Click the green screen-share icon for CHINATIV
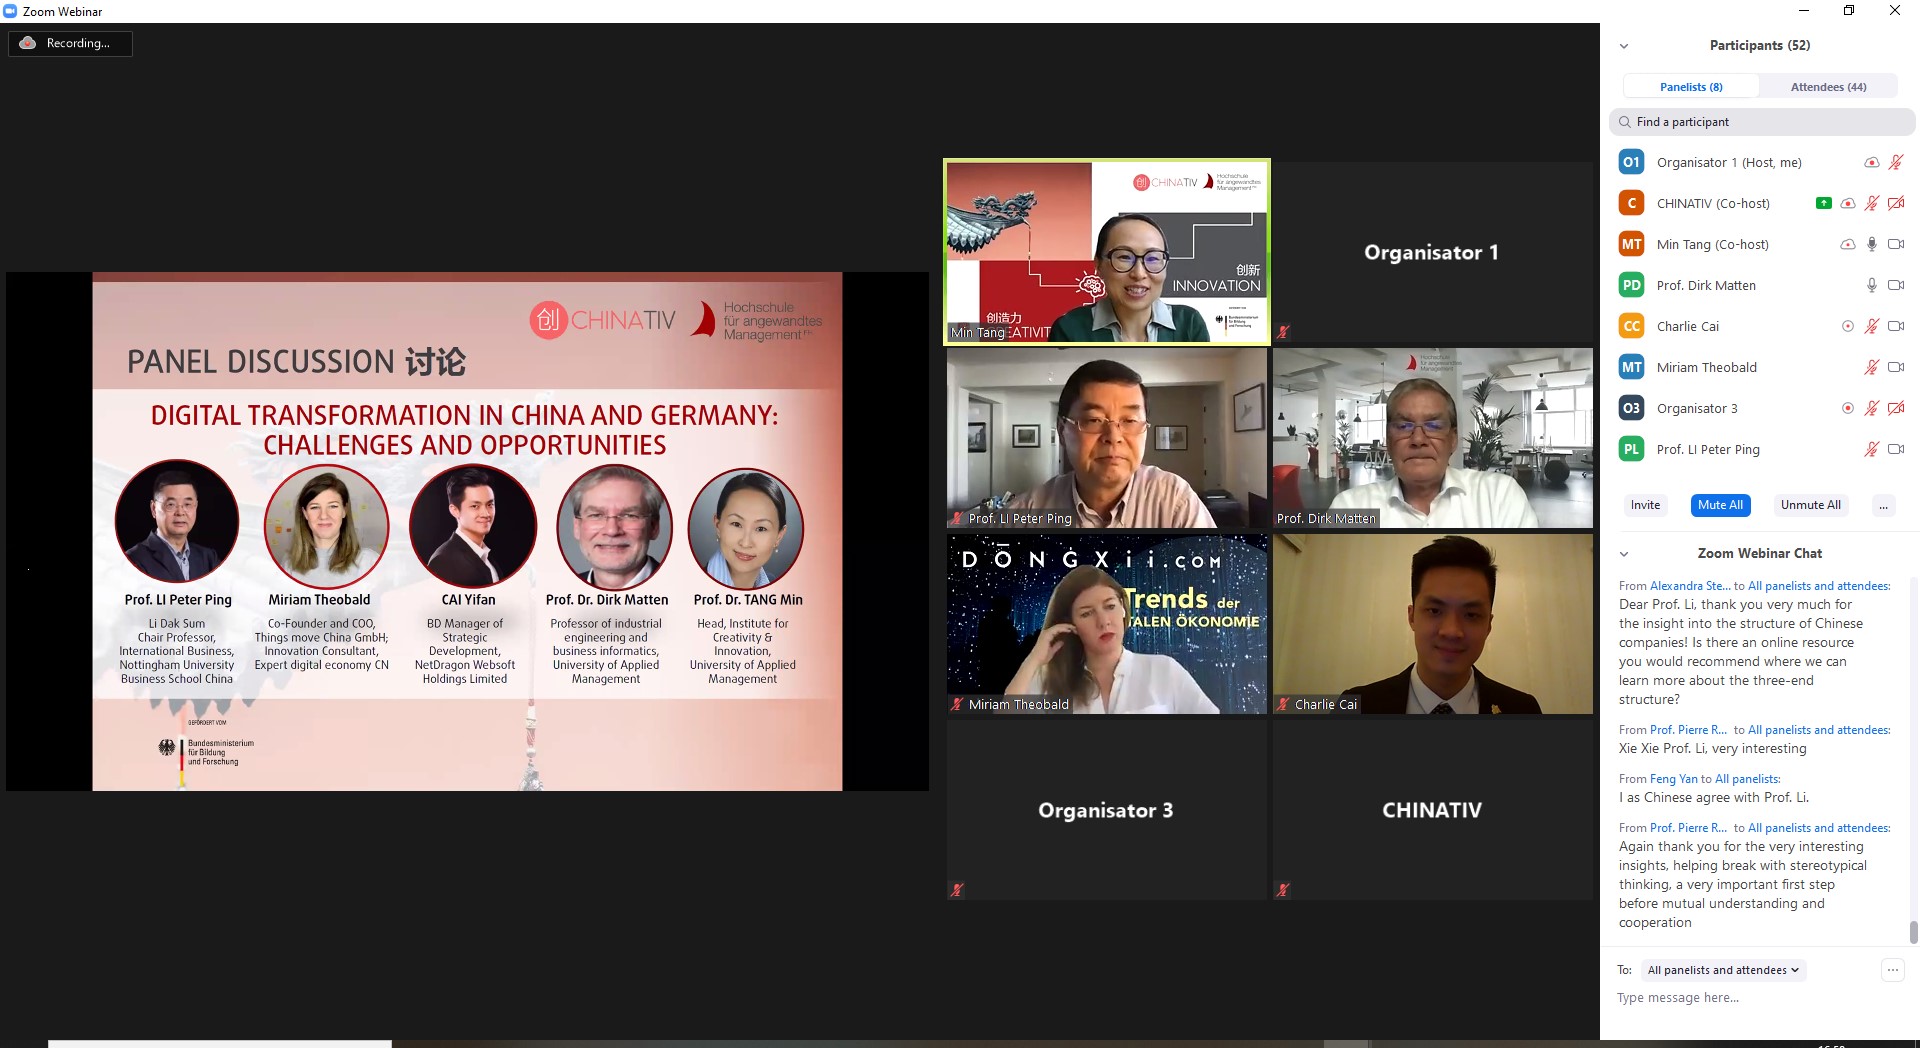The width and height of the screenshot is (1920, 1048). click(x=1824, y=203)
